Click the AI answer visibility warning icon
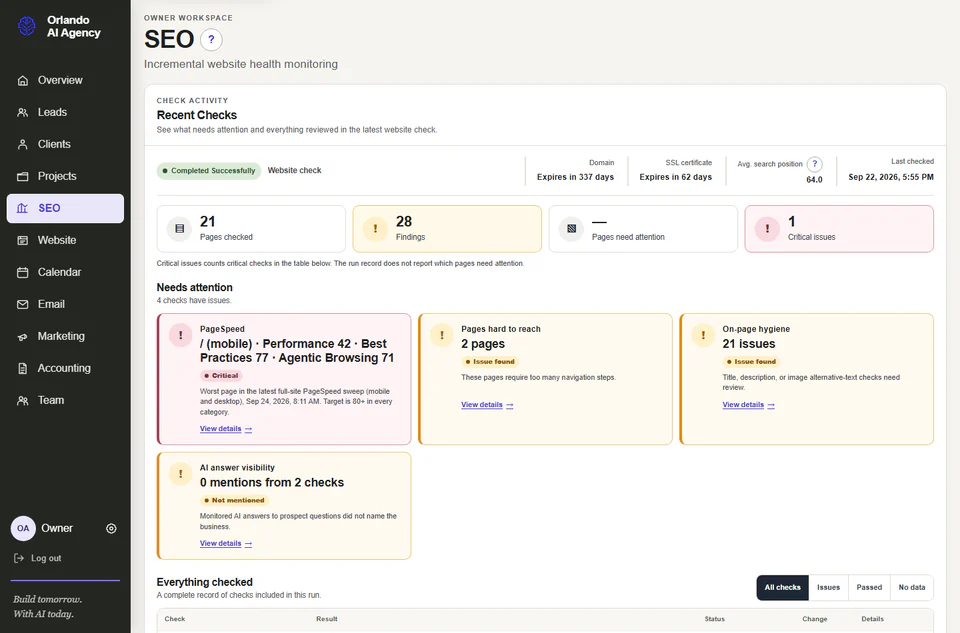 (x=181, y=474)
